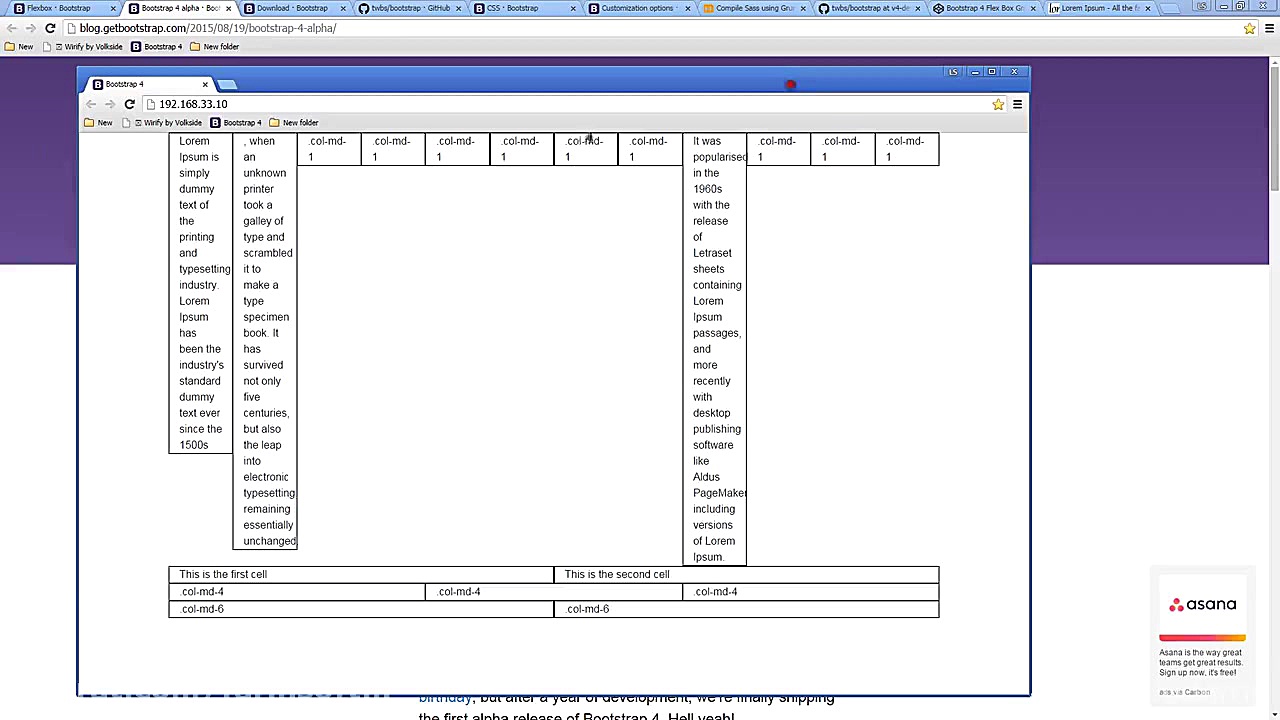This screenshot has height=720, width=1280.
Task: Click the back arrow in the front window
Action: pyautogui.click(x=91, y=104)
